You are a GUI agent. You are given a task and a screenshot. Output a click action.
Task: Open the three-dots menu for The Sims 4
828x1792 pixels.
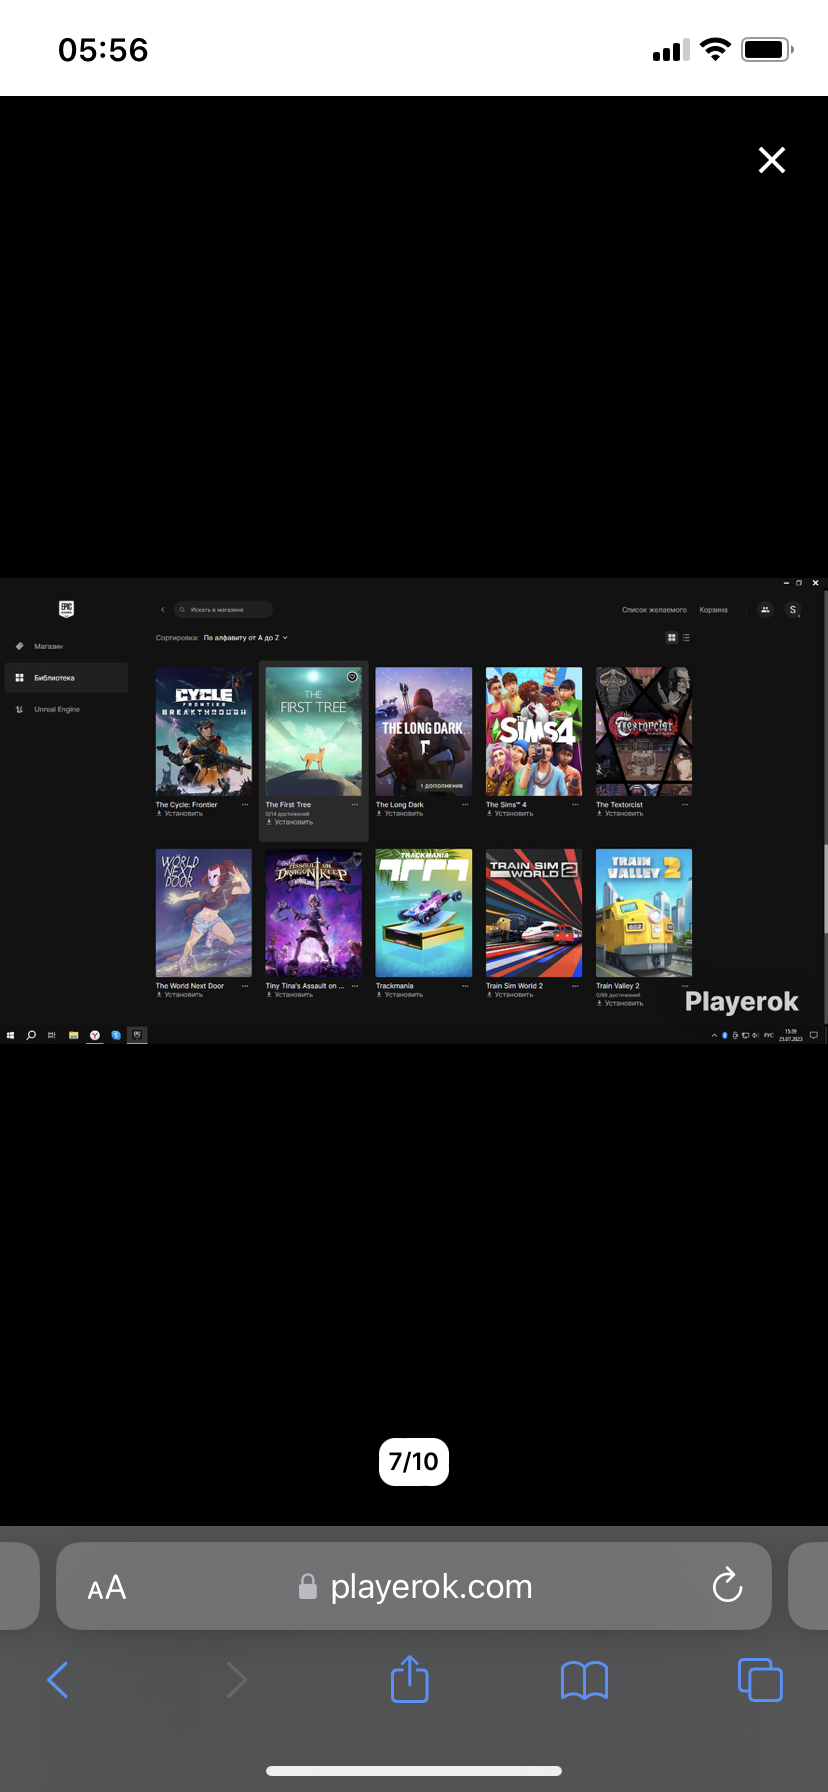(x=575, y=804)
